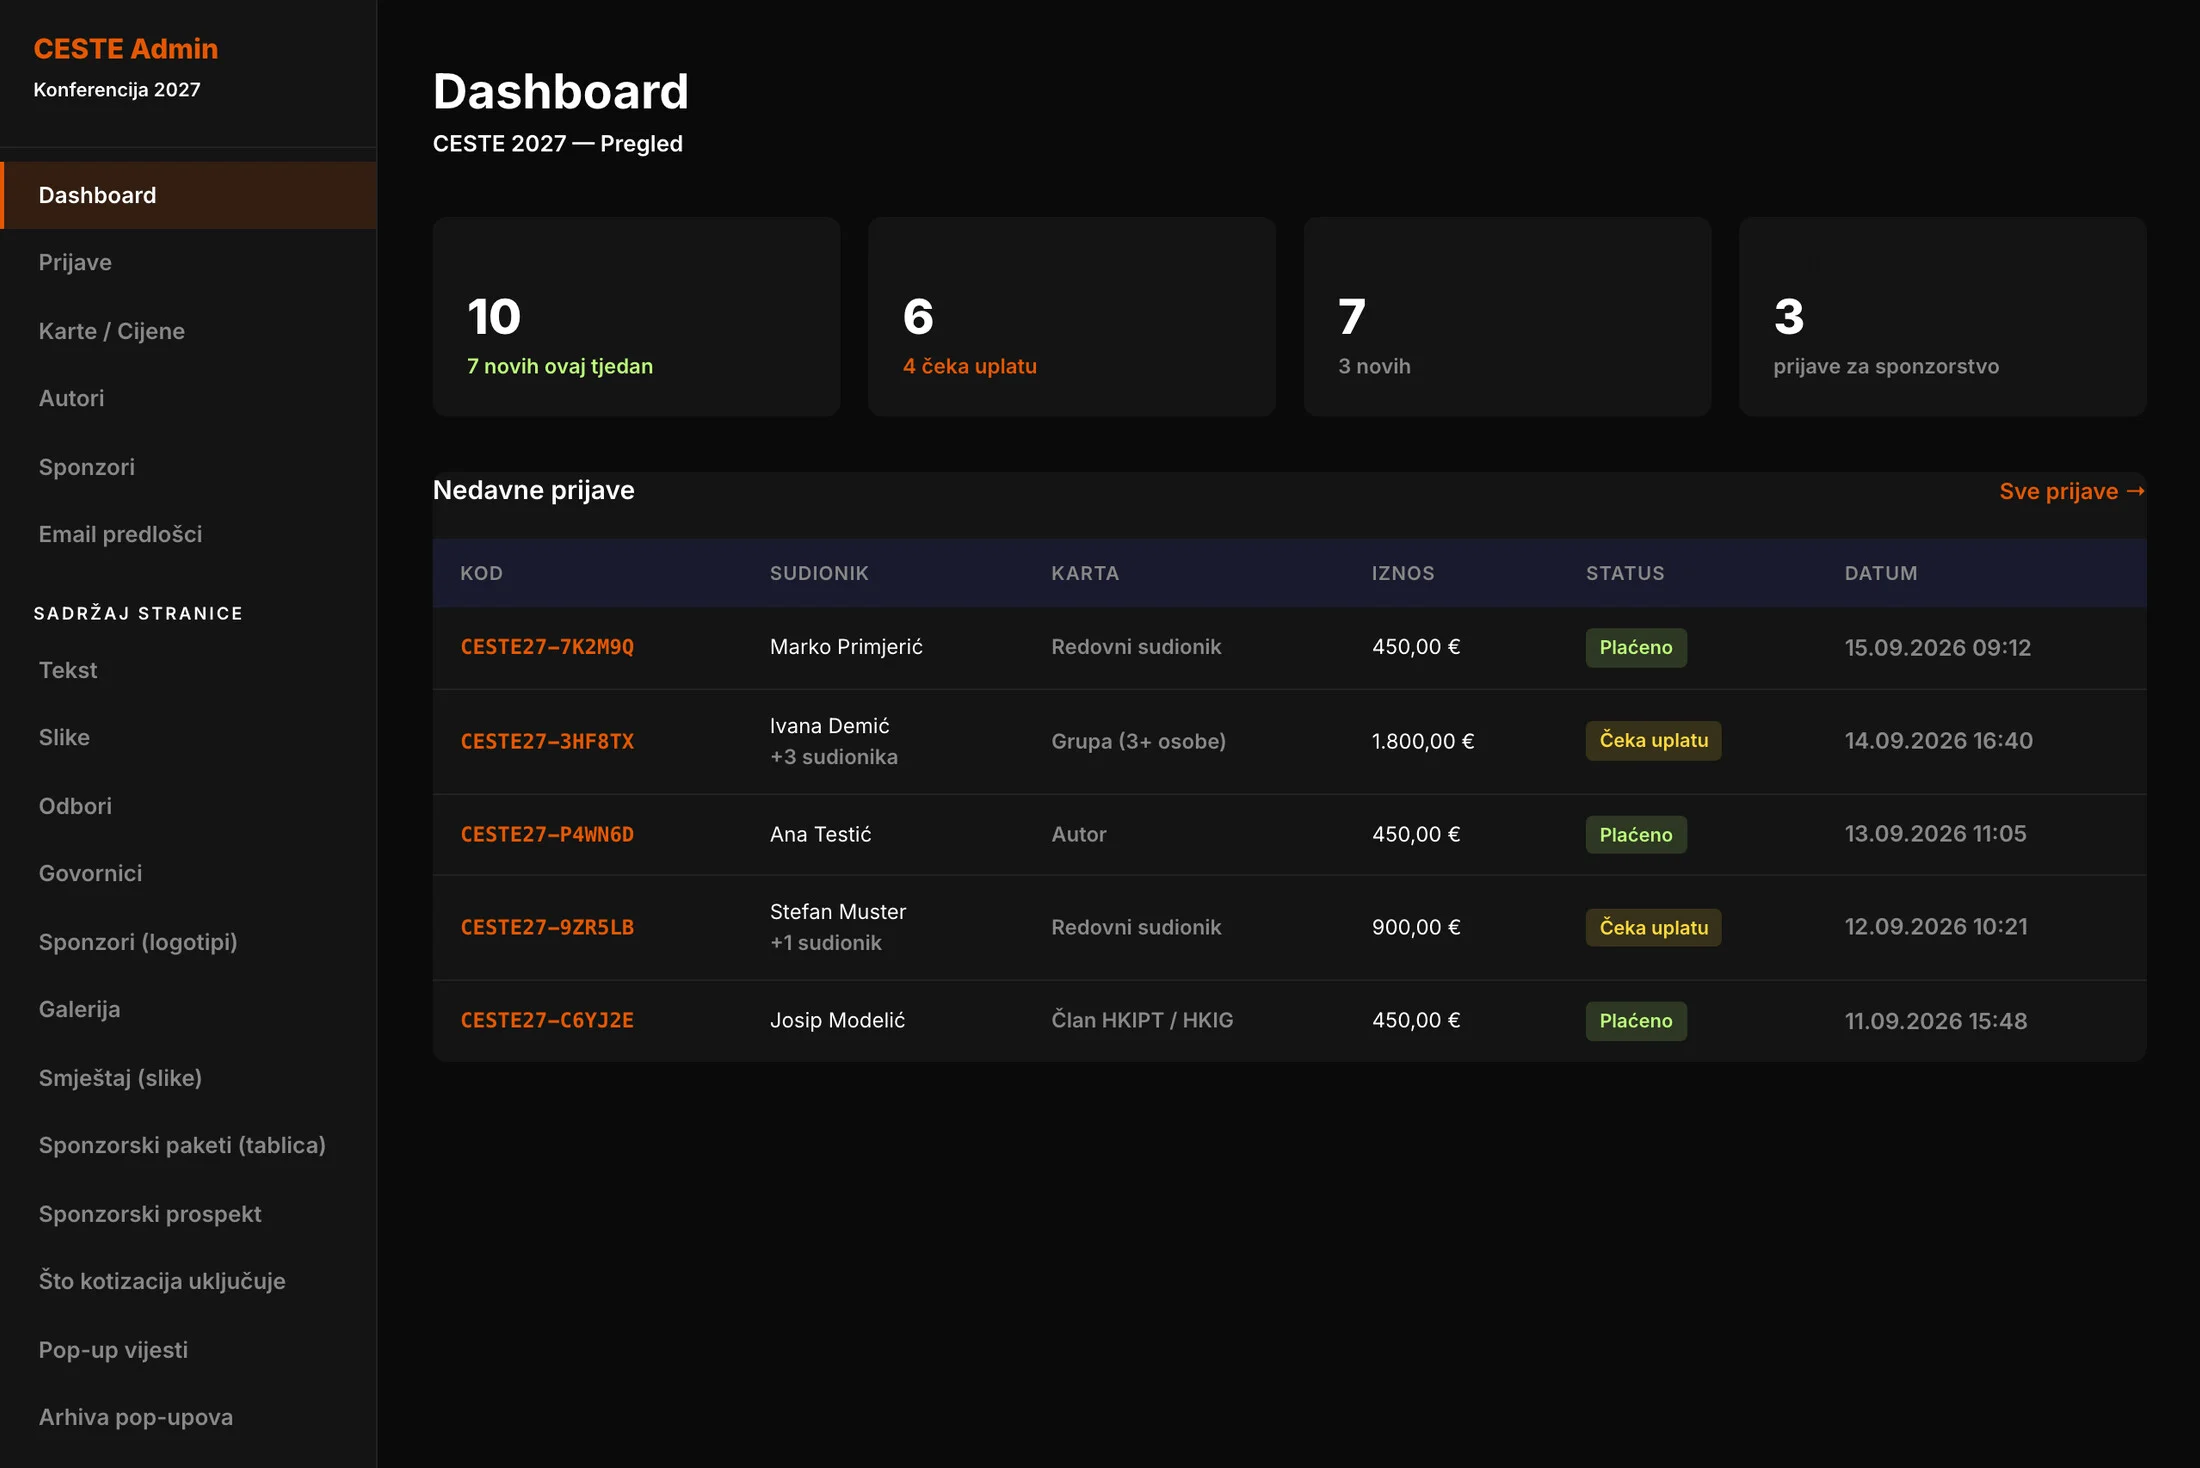
Task: Click the STATUS column header
Action: (1625, 573)
